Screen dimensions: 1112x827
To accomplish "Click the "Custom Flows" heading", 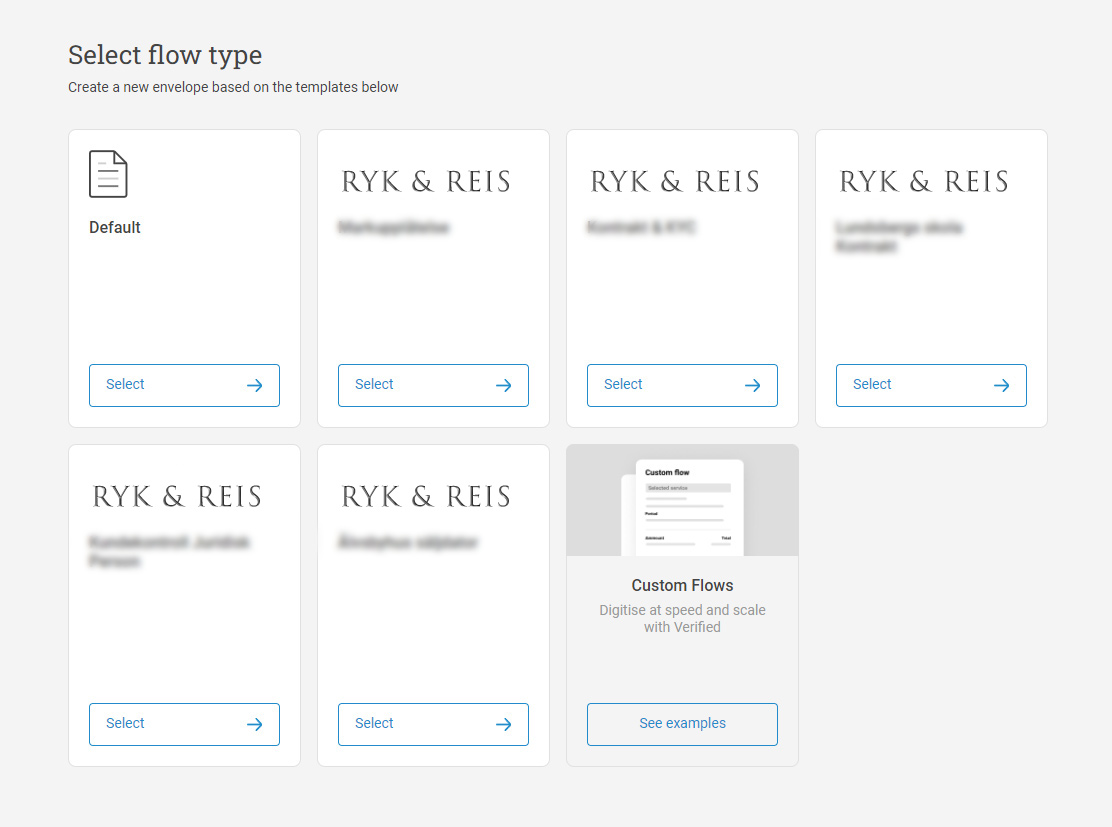I will (x=682, y=585).
